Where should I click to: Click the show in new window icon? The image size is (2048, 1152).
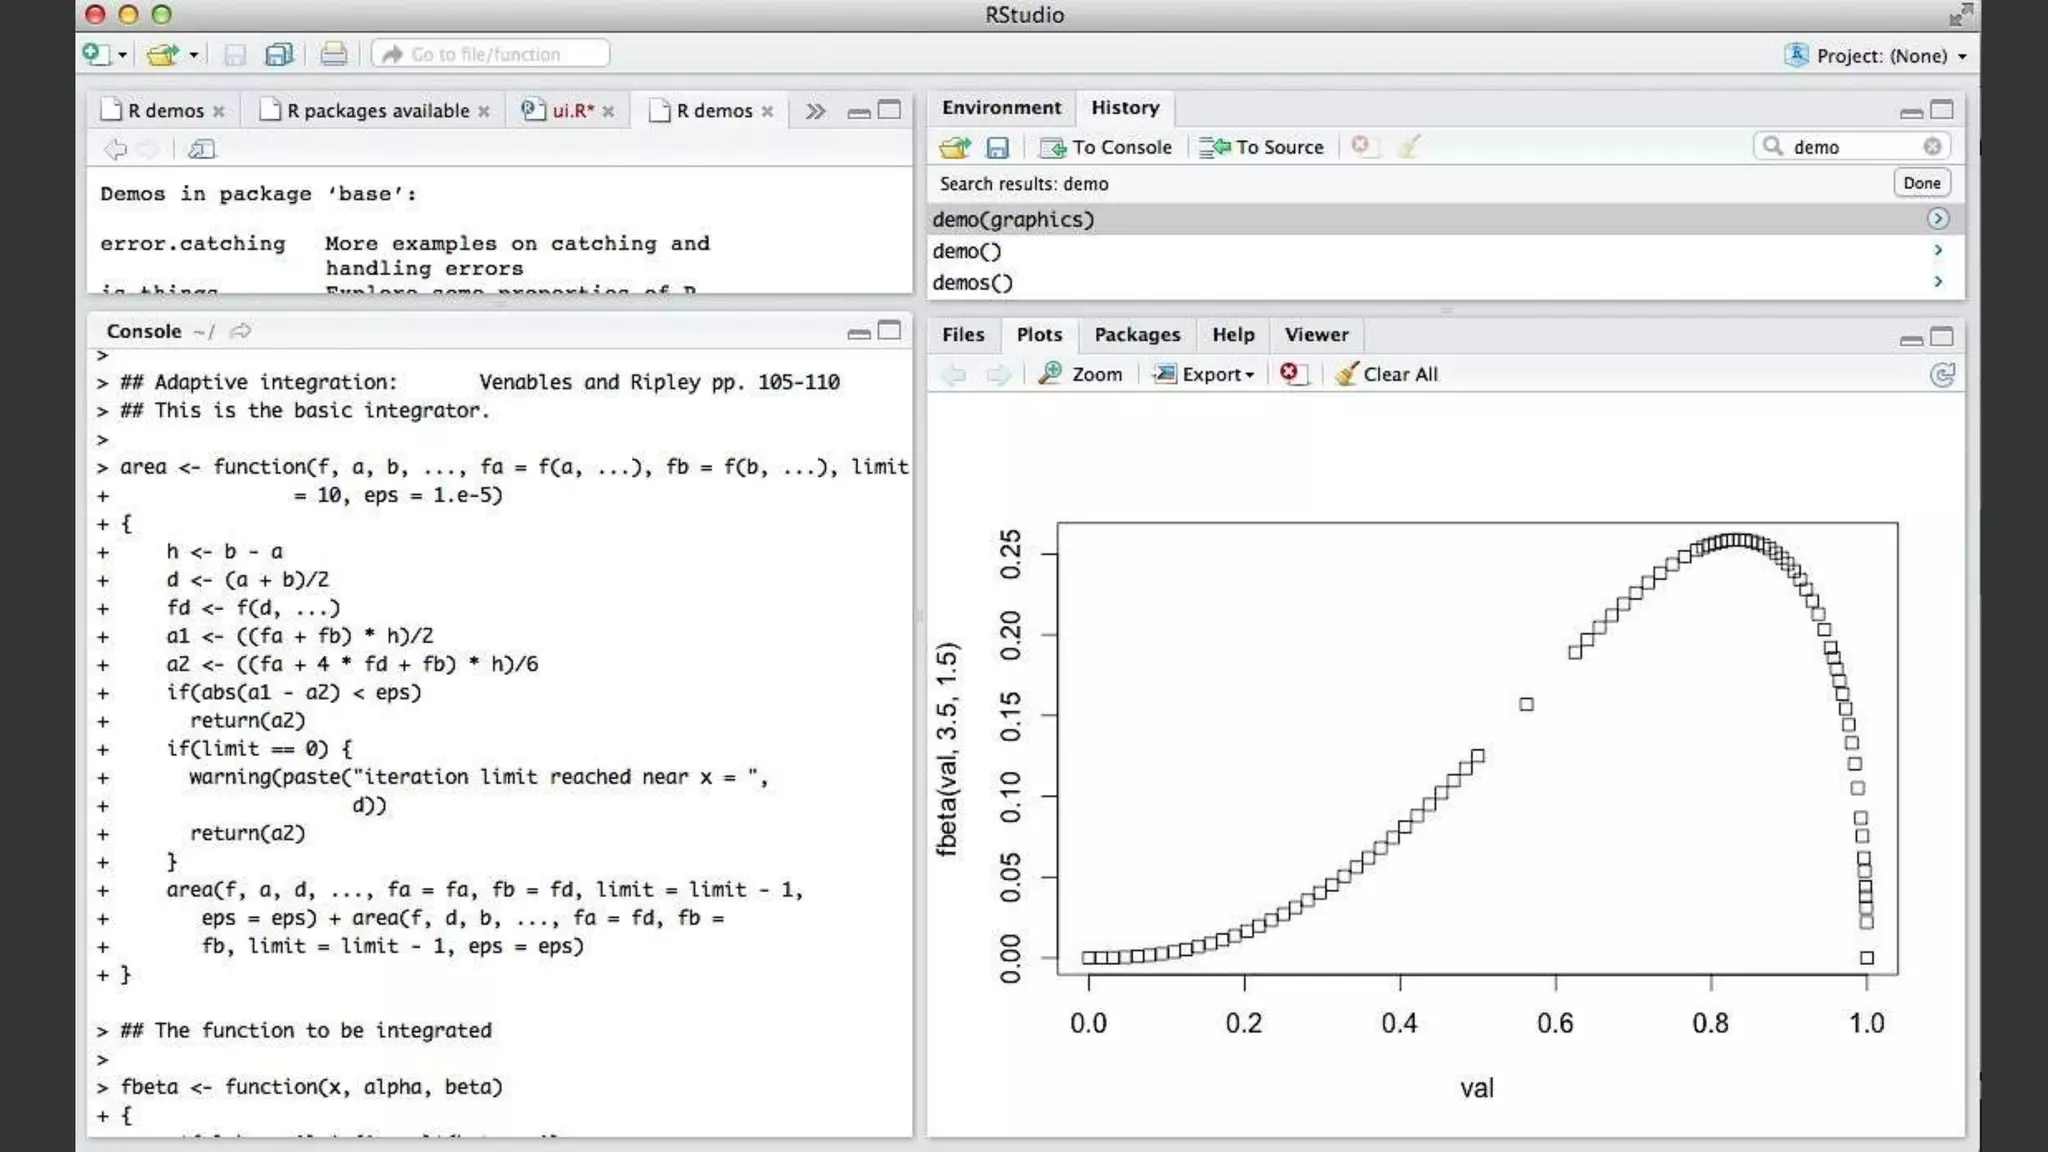201,149
